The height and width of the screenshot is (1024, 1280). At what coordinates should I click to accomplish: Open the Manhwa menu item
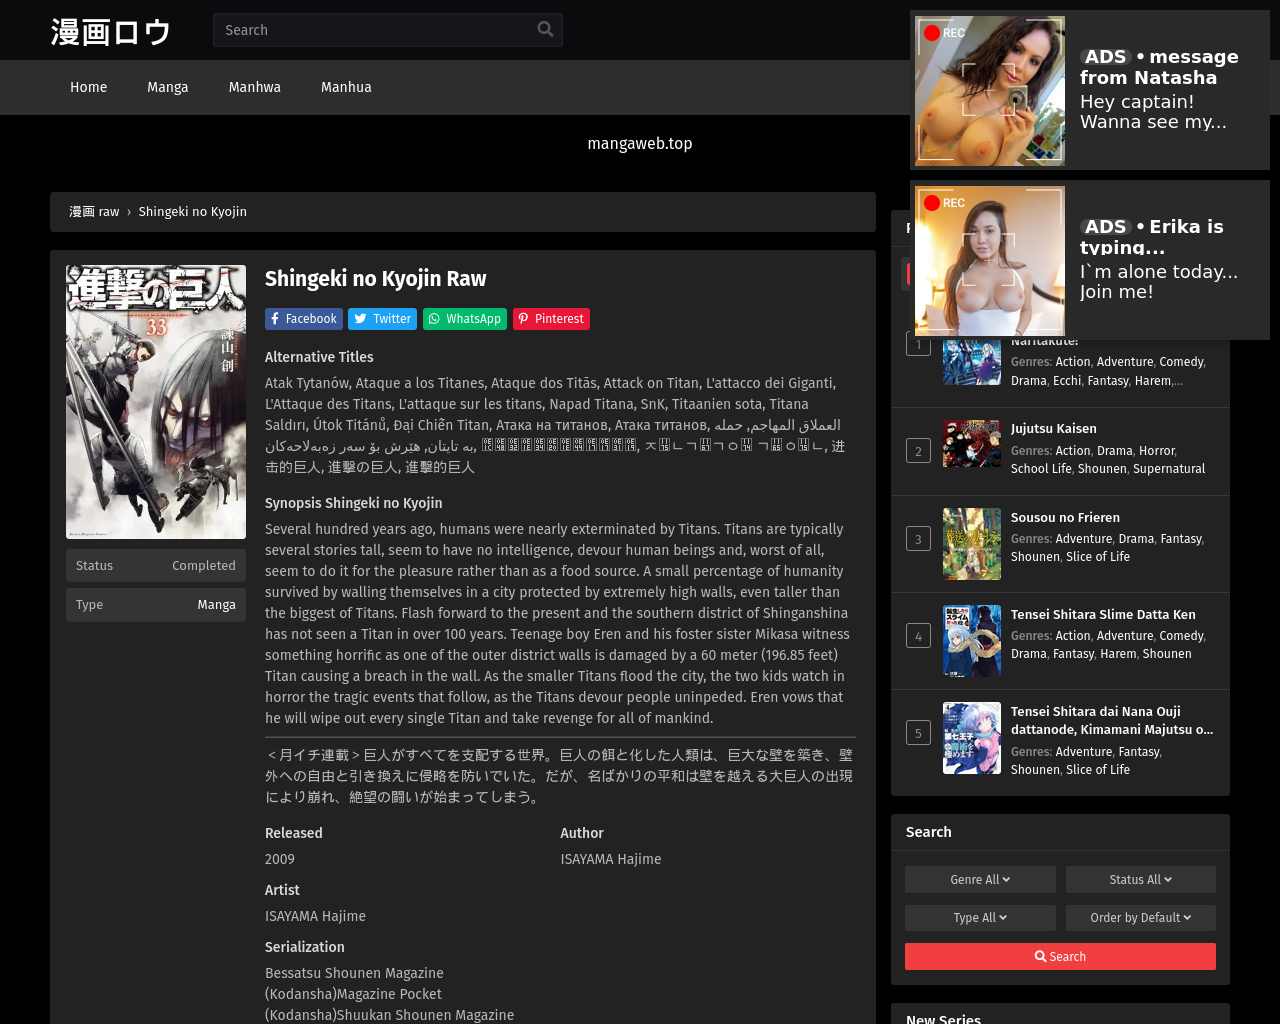[x=255, y=88]
